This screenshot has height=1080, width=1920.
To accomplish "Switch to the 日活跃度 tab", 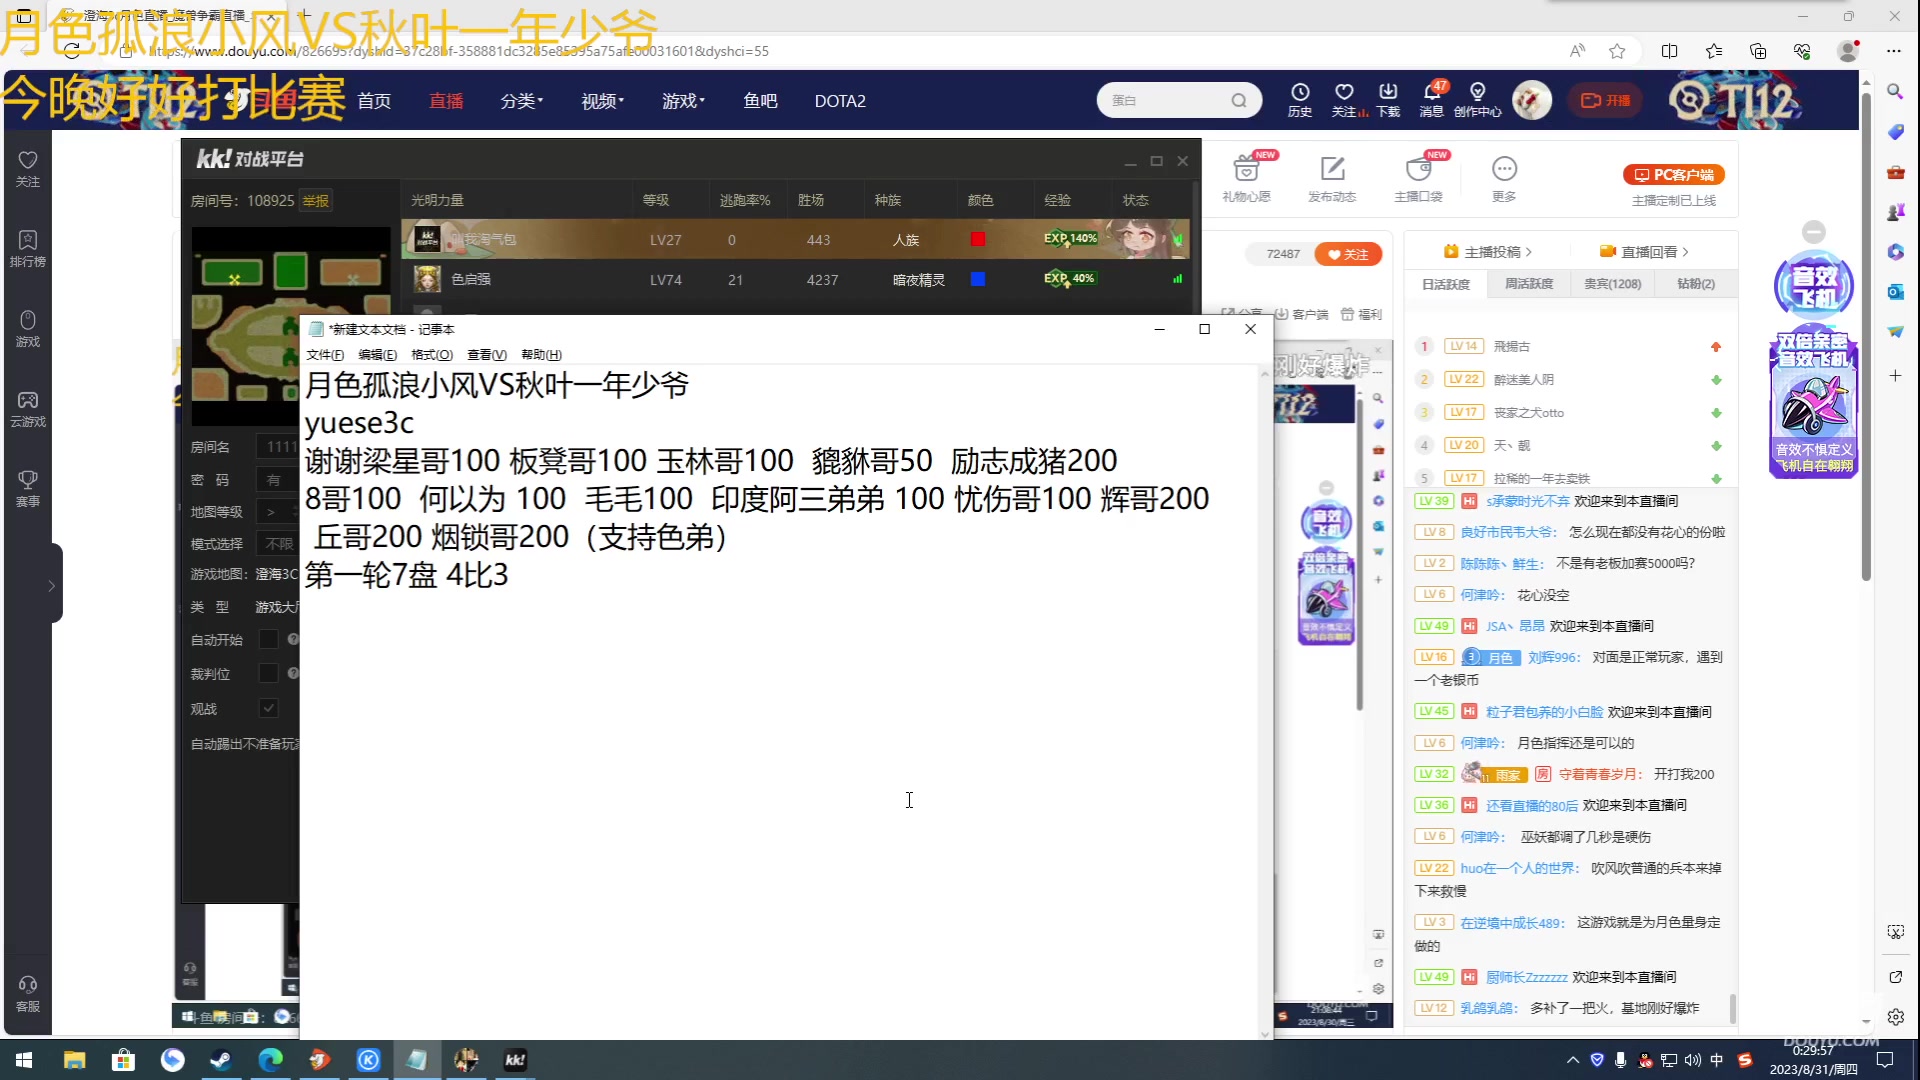I will 1446,284.
